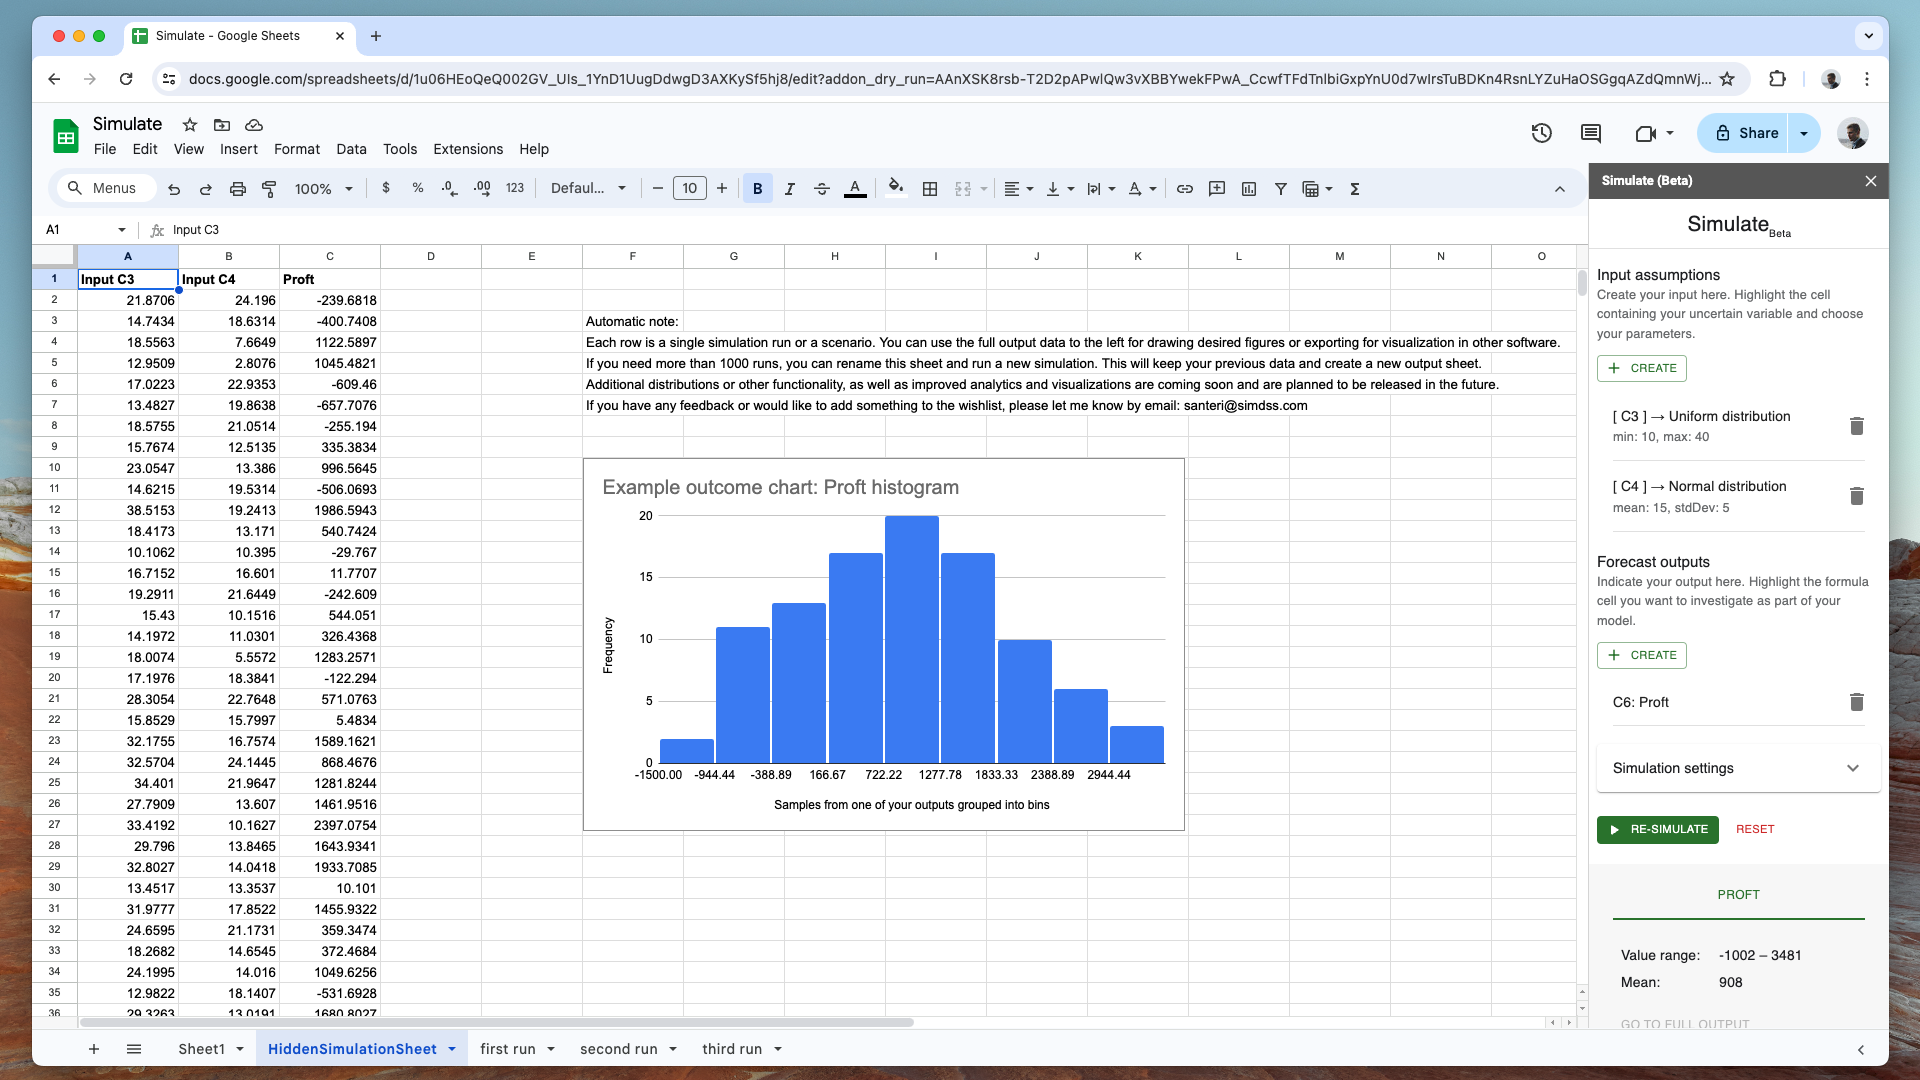Toggle borders icon in spreadsheet toolbar

click(x=928, y=189)
